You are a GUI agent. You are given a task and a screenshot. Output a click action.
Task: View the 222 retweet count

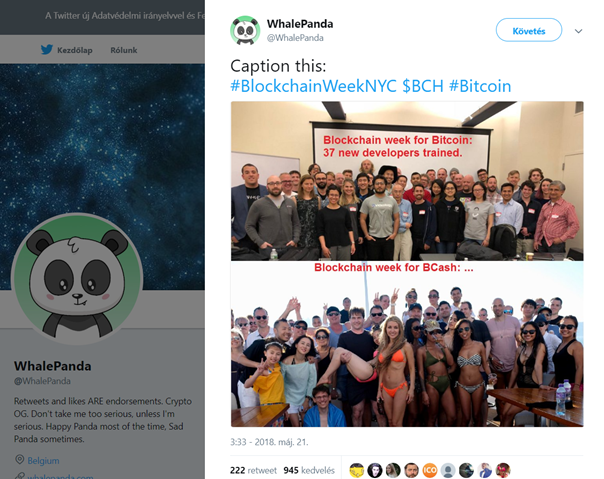(x=253, y=470)
